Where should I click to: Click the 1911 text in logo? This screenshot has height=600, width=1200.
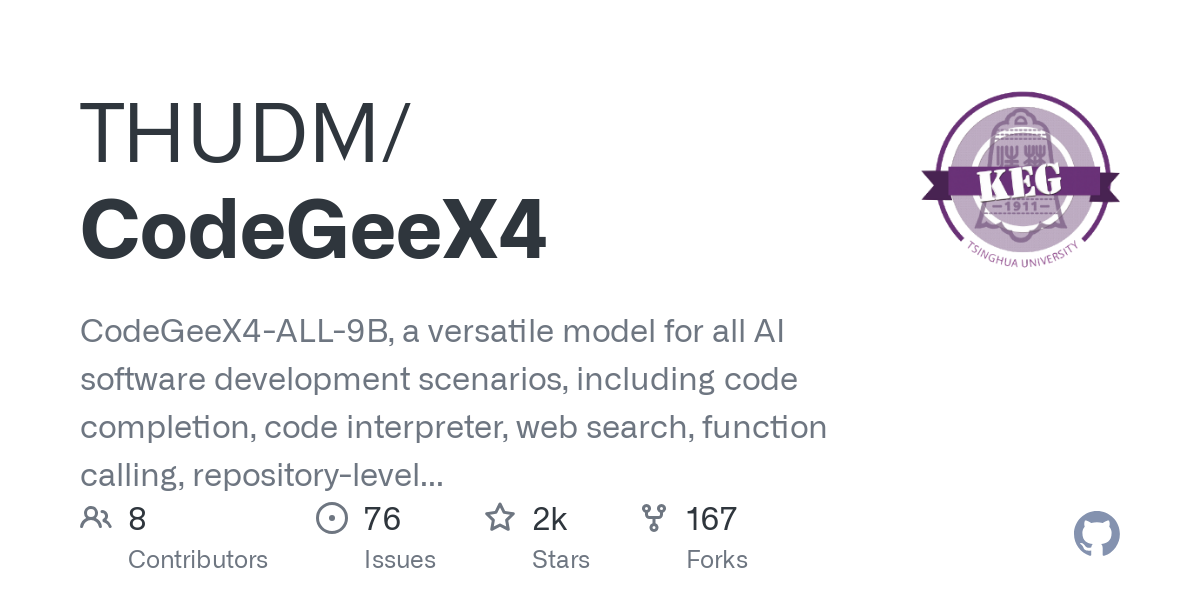[x=1019, y=208]
